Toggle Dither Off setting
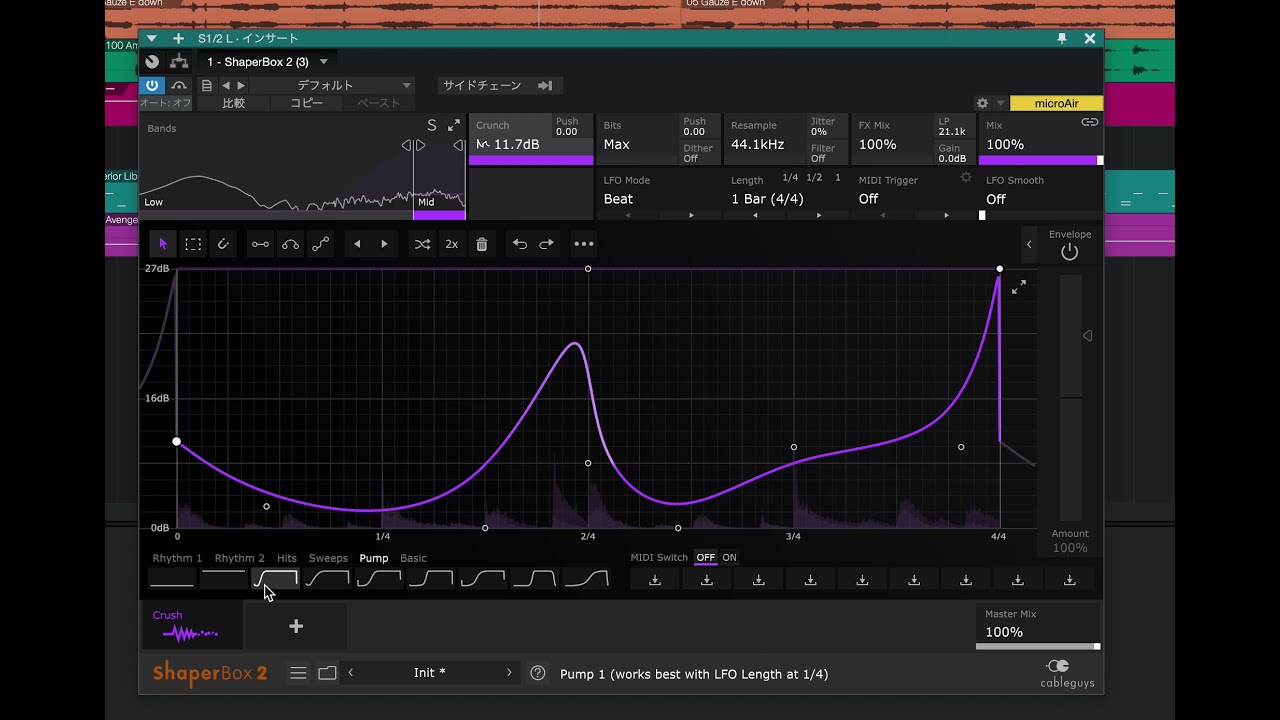 click(x=698, y=153)
